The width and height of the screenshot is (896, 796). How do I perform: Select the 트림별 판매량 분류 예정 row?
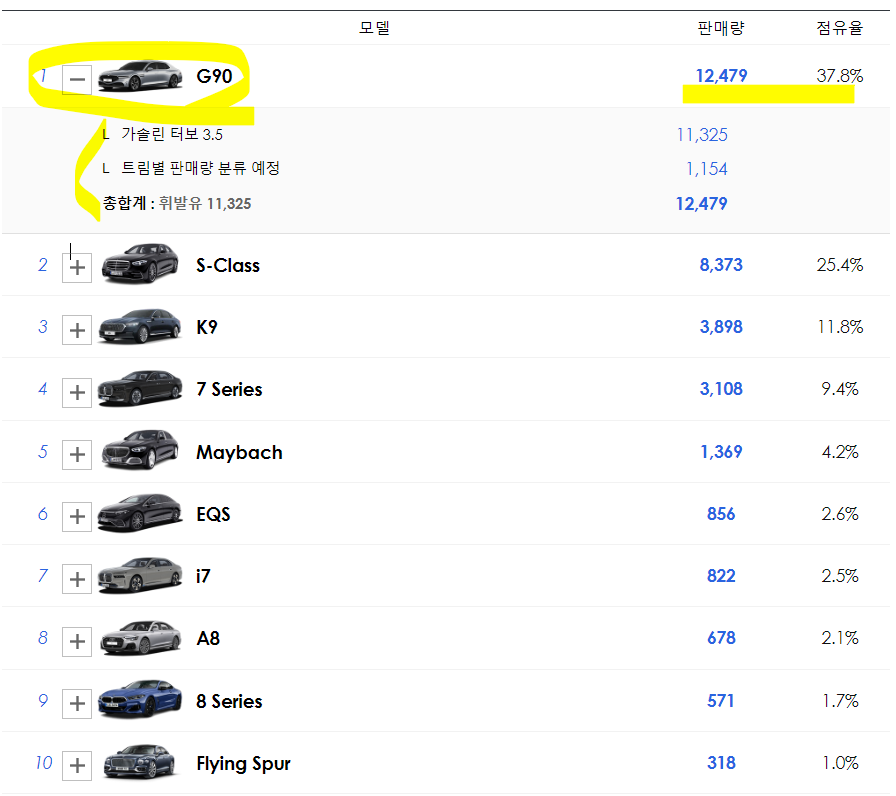tap(201, 168)
